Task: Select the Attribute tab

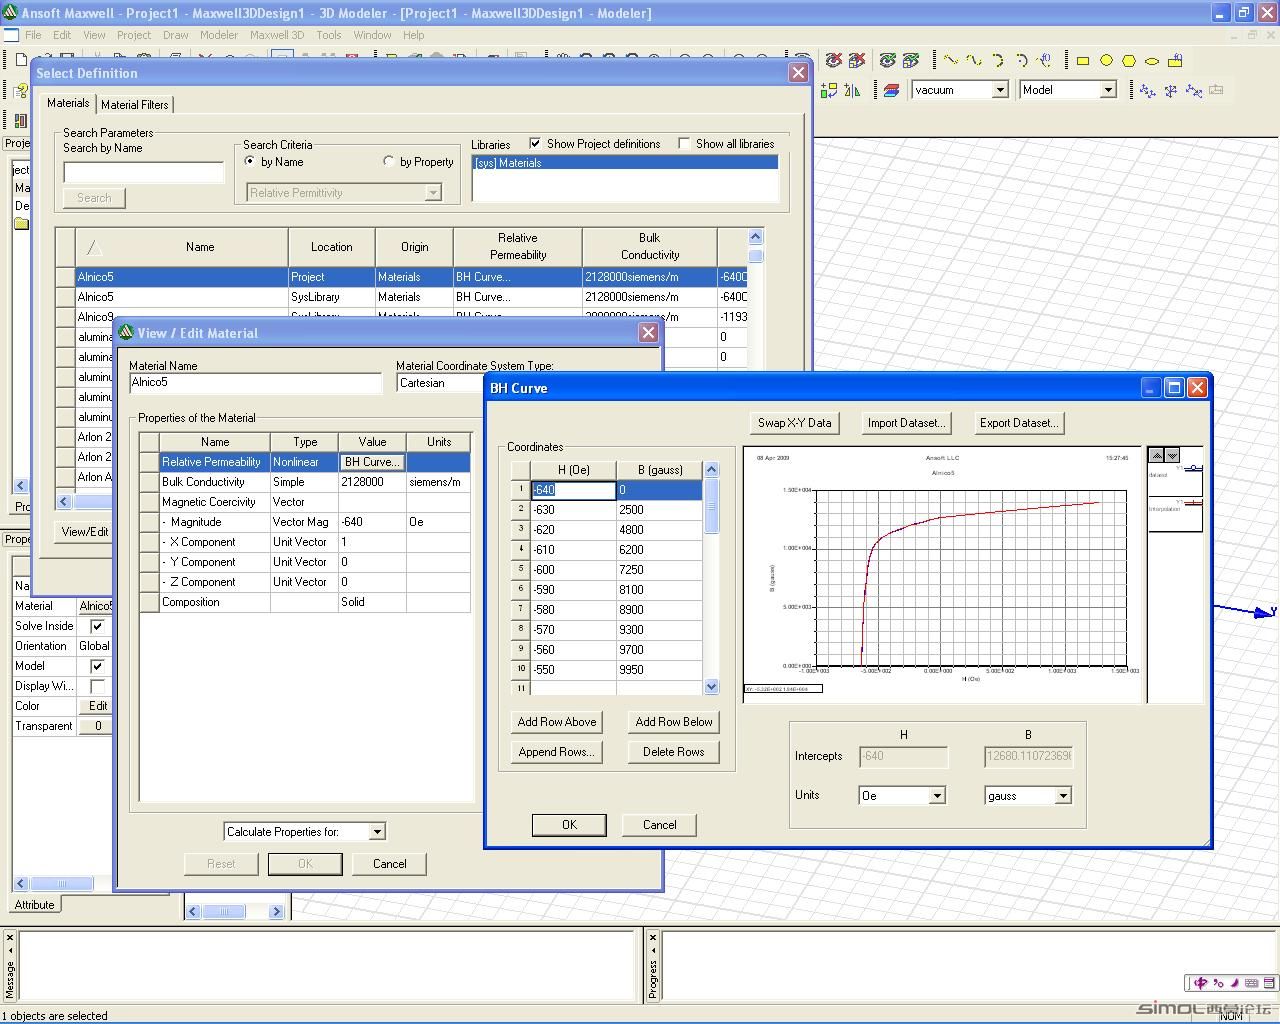Action: coord(34,904)
